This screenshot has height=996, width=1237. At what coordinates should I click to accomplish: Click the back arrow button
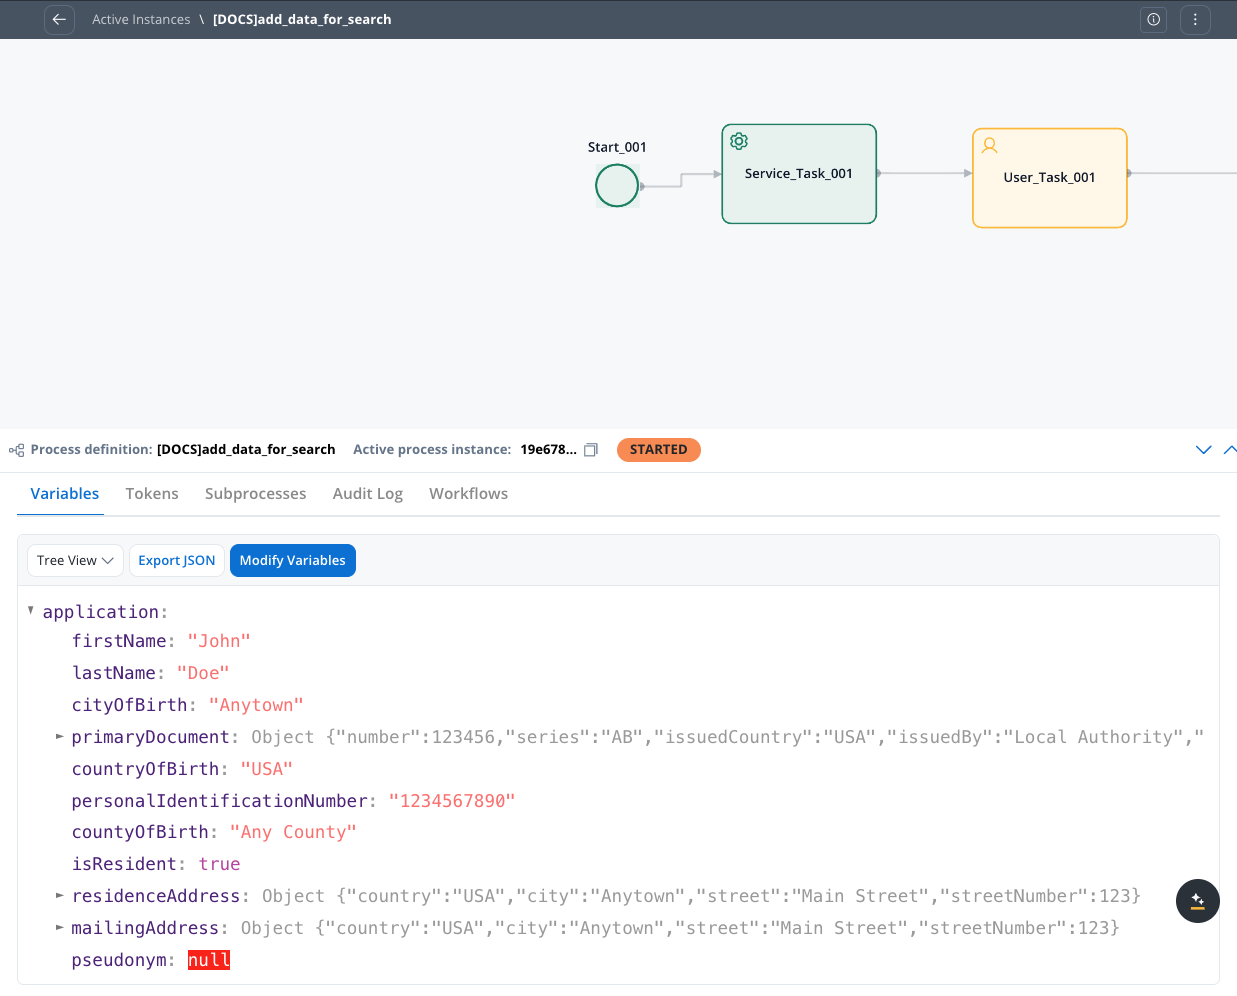(59, 19)
